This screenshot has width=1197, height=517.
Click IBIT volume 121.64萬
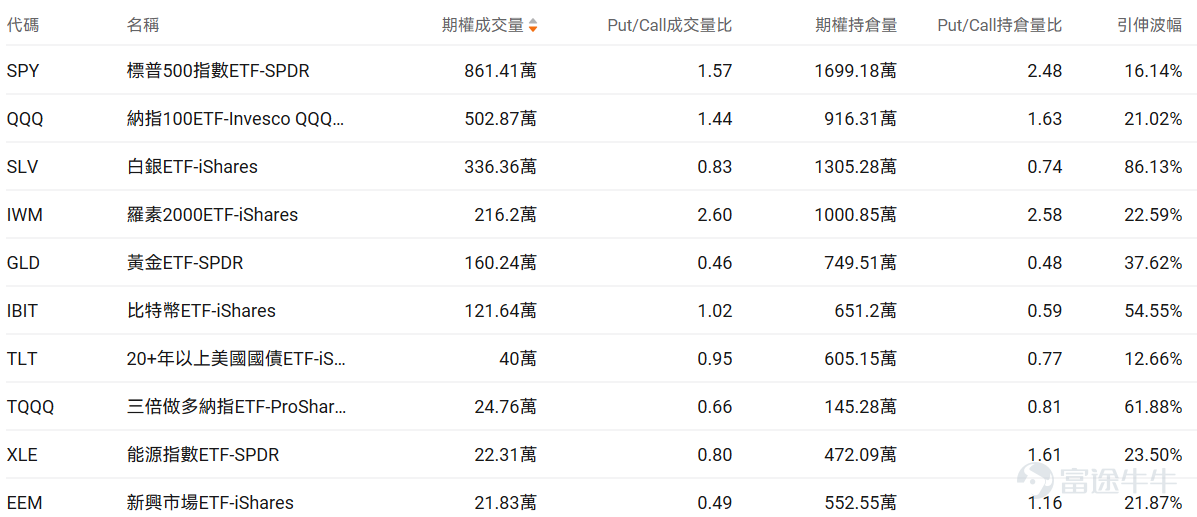pyautogui.click(x=500, y=311)
